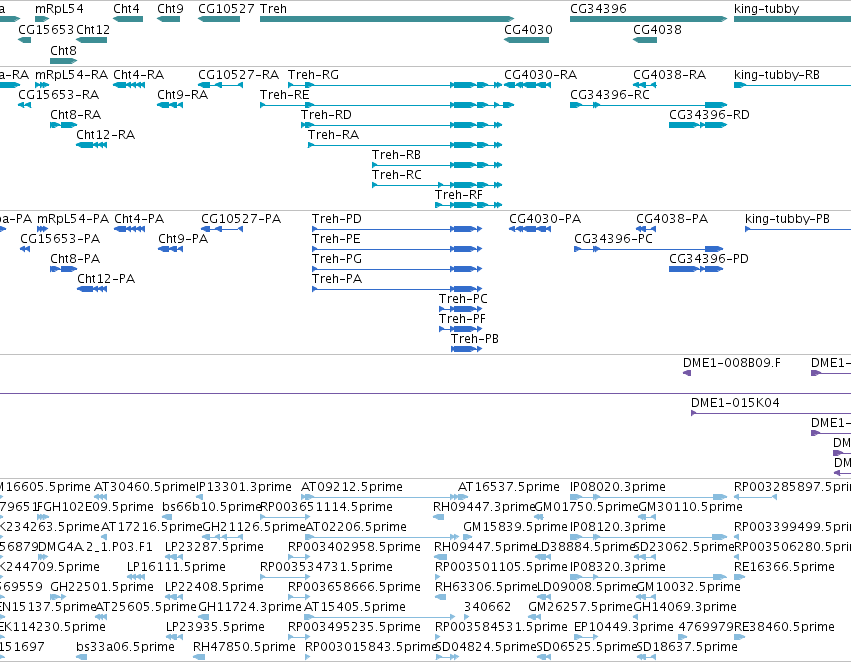
Task: Select the Treh gene label in top track
Action: (x=274, y=9)
